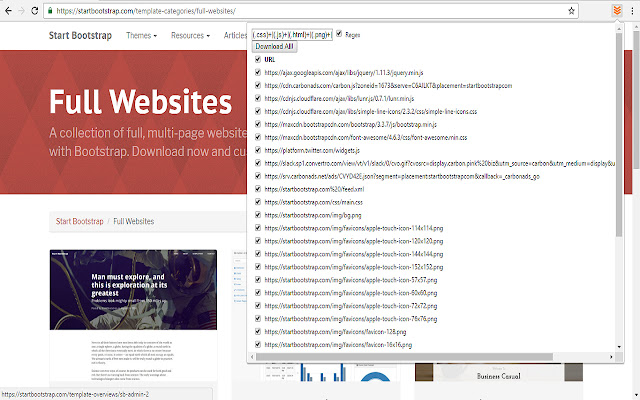Image resolution: width=640 pixels, height=400 pixels.
Task: Click the regex filter input field
Action: pyautogui.click(x=292, y=35)
